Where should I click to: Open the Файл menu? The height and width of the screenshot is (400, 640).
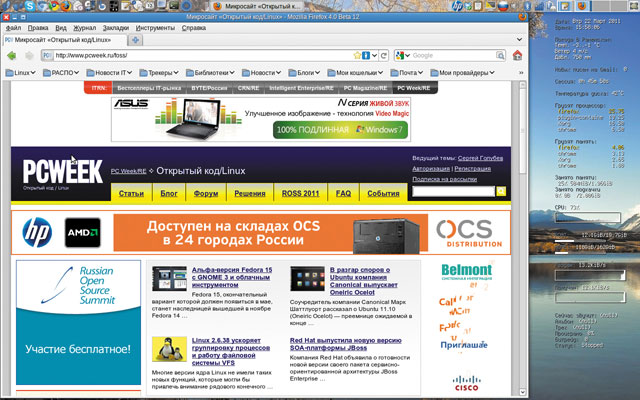click(x=13, y=28)
